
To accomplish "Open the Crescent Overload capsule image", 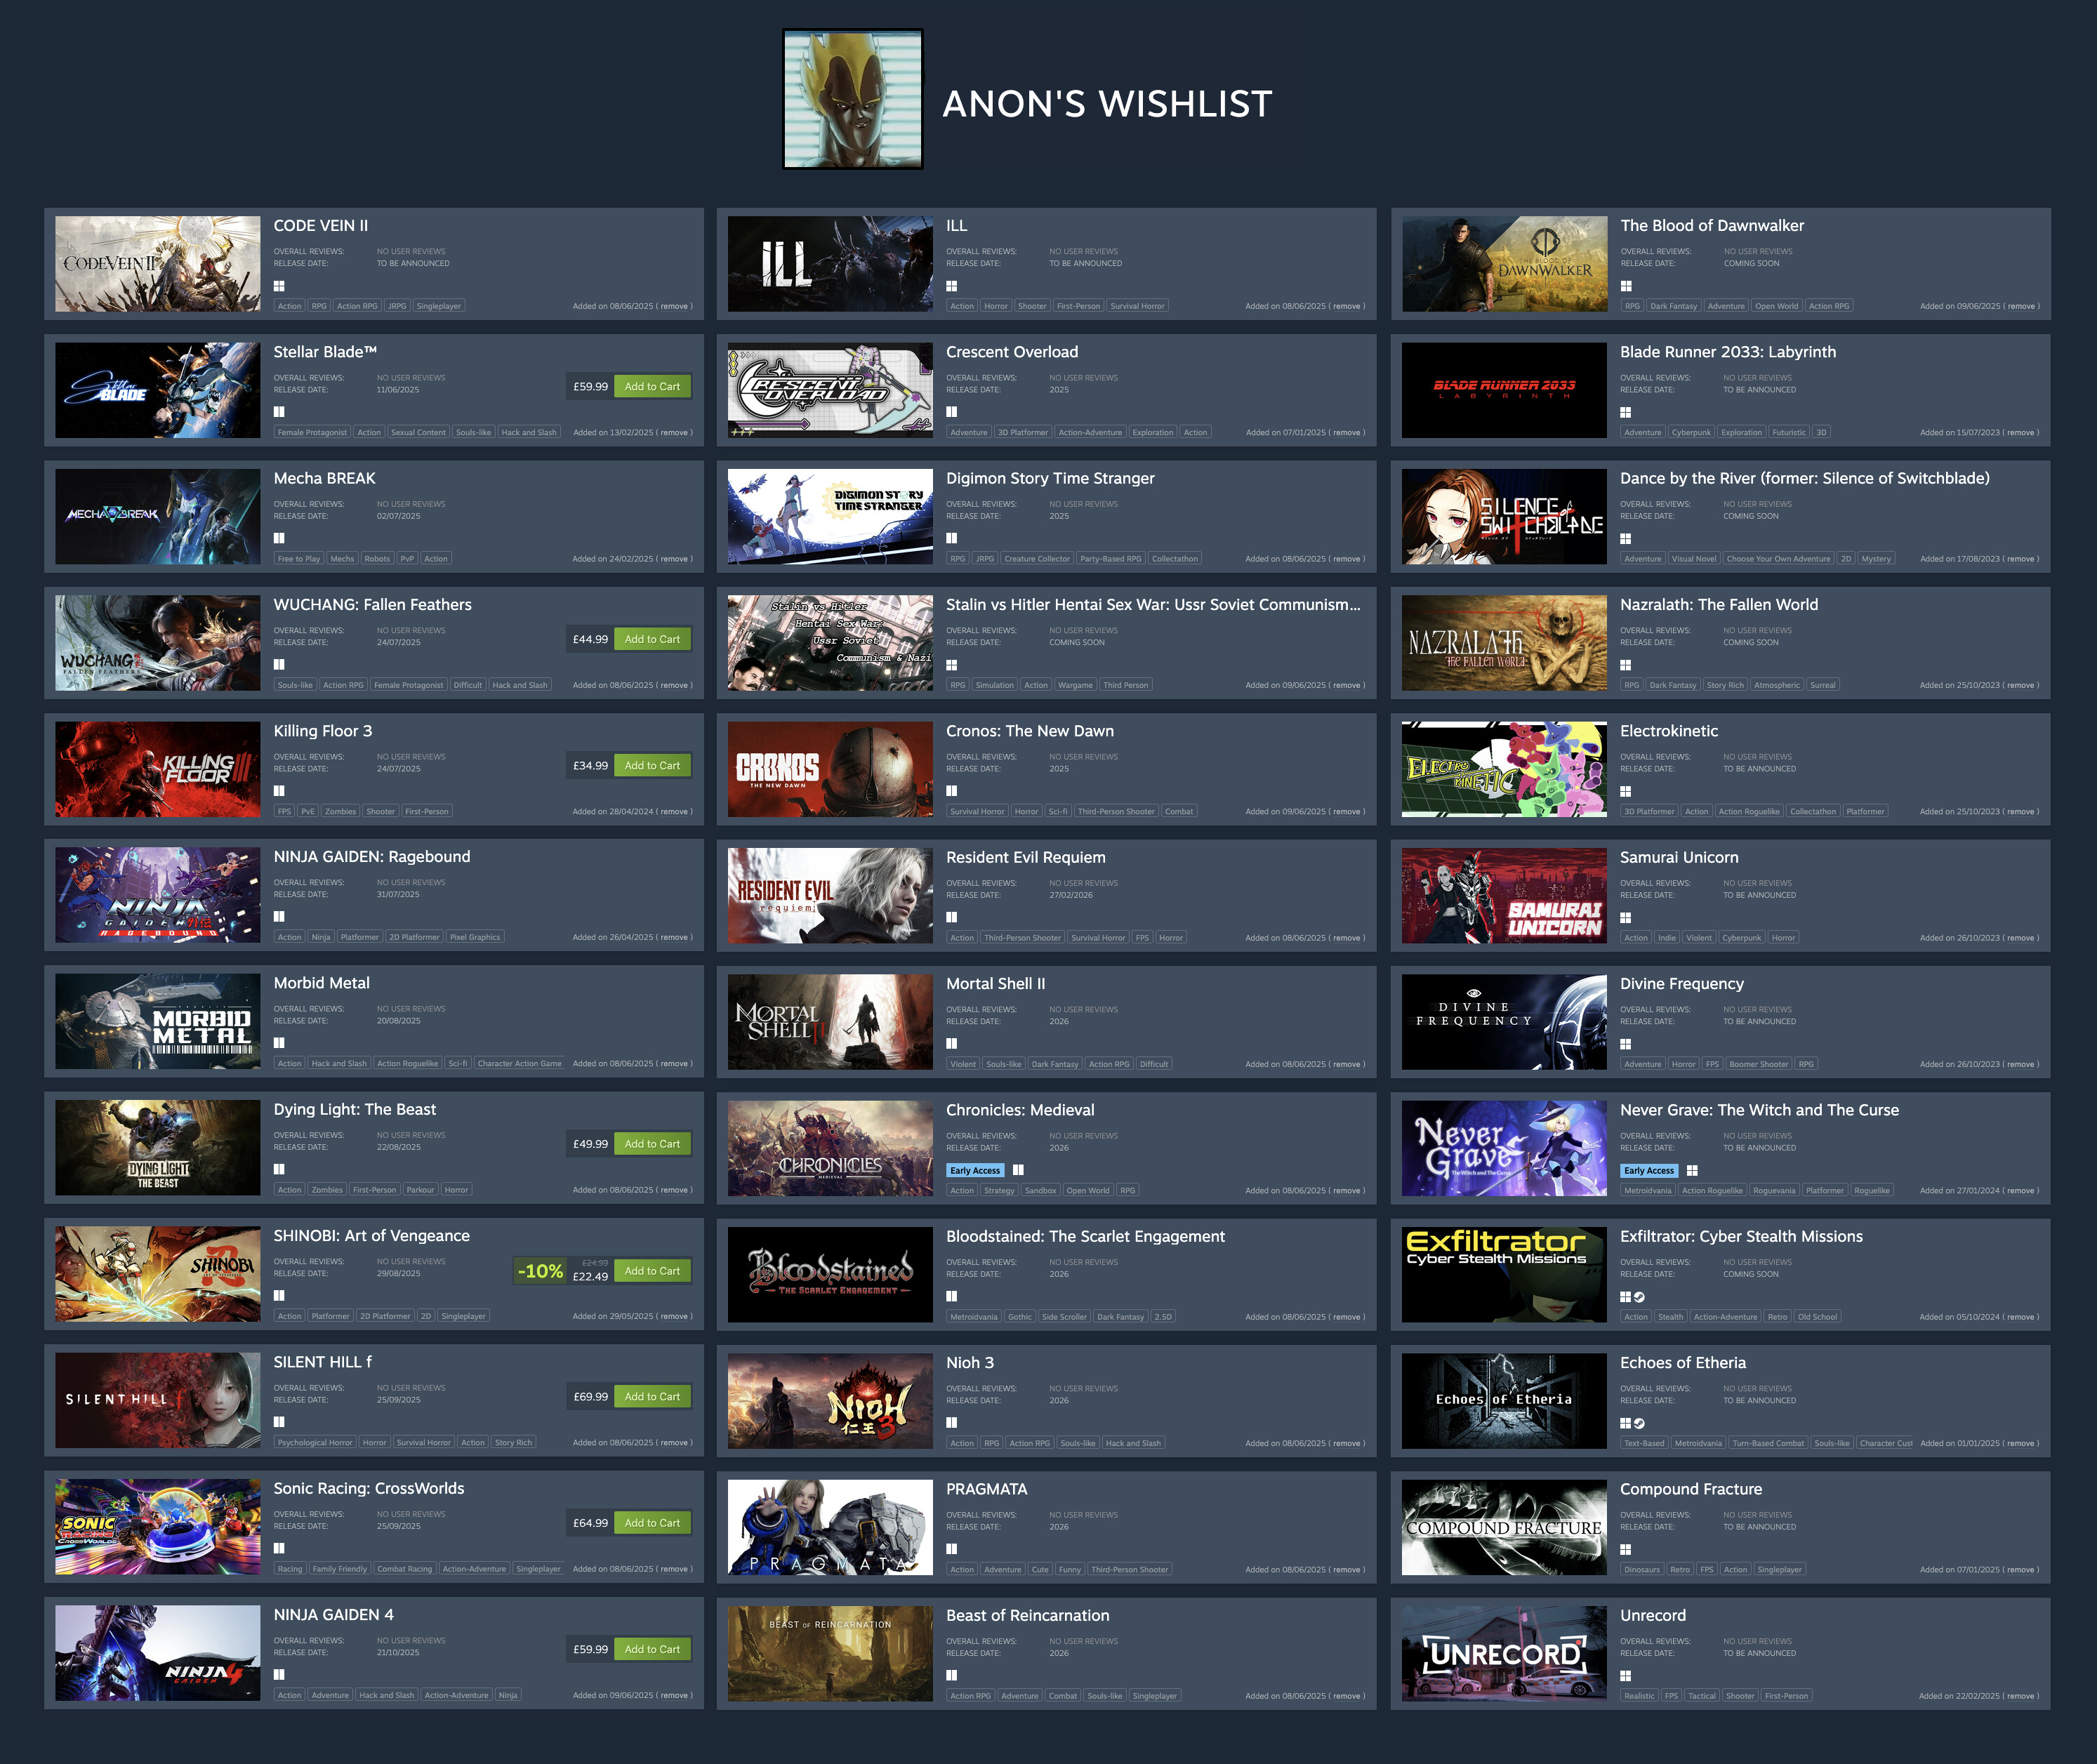I will [830, 390].
